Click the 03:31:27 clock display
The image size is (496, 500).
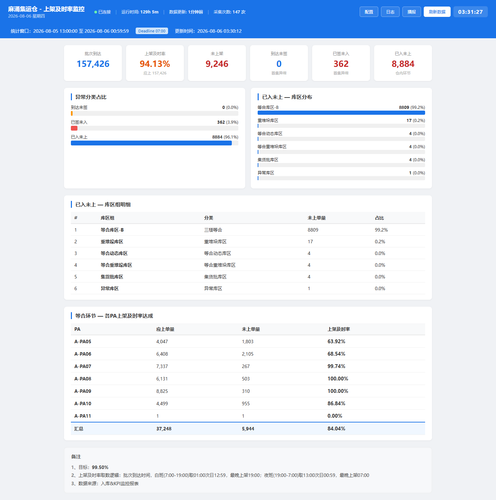point(470,12)
